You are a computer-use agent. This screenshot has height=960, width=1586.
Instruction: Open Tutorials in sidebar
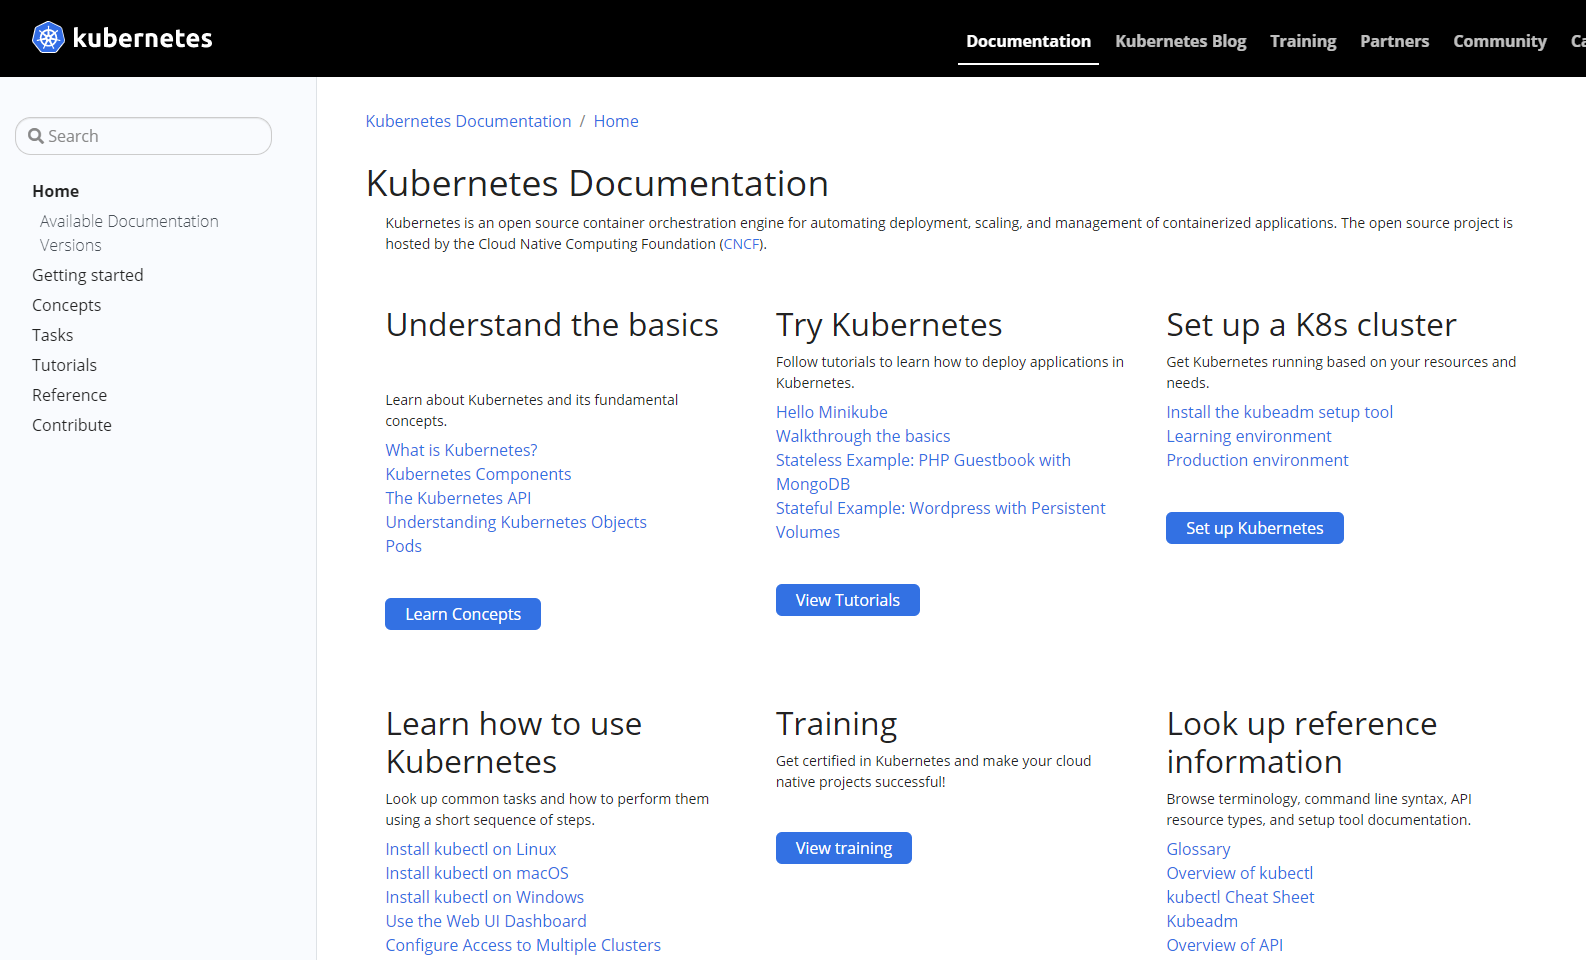pyautogui.click(x=64, y=365)
